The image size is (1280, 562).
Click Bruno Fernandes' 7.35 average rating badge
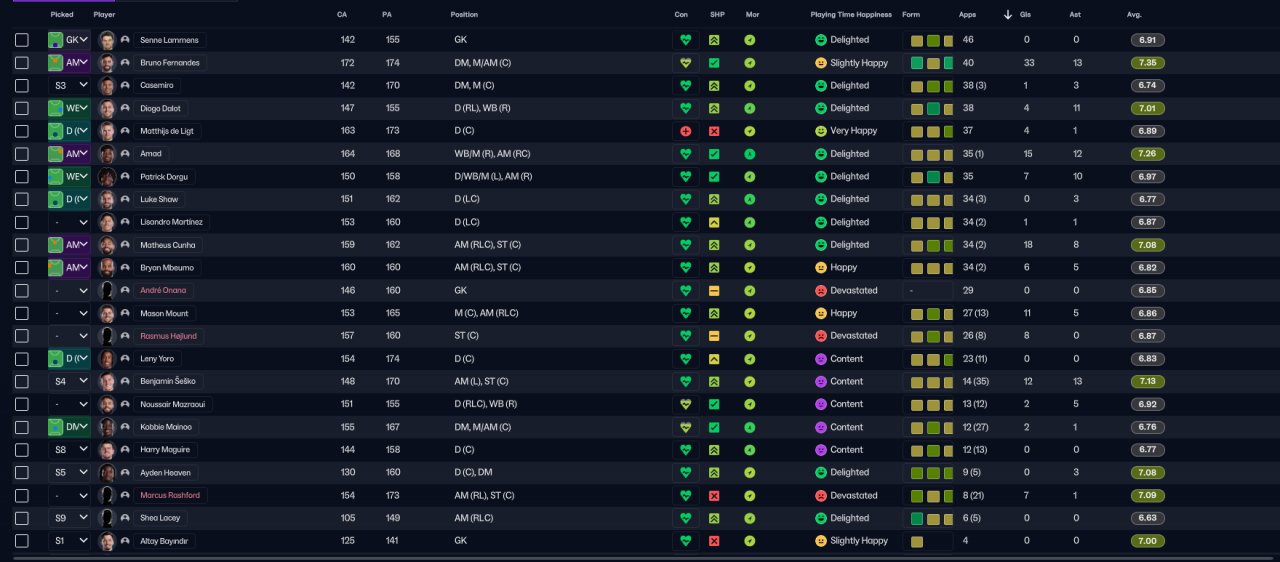[1148, 63]
